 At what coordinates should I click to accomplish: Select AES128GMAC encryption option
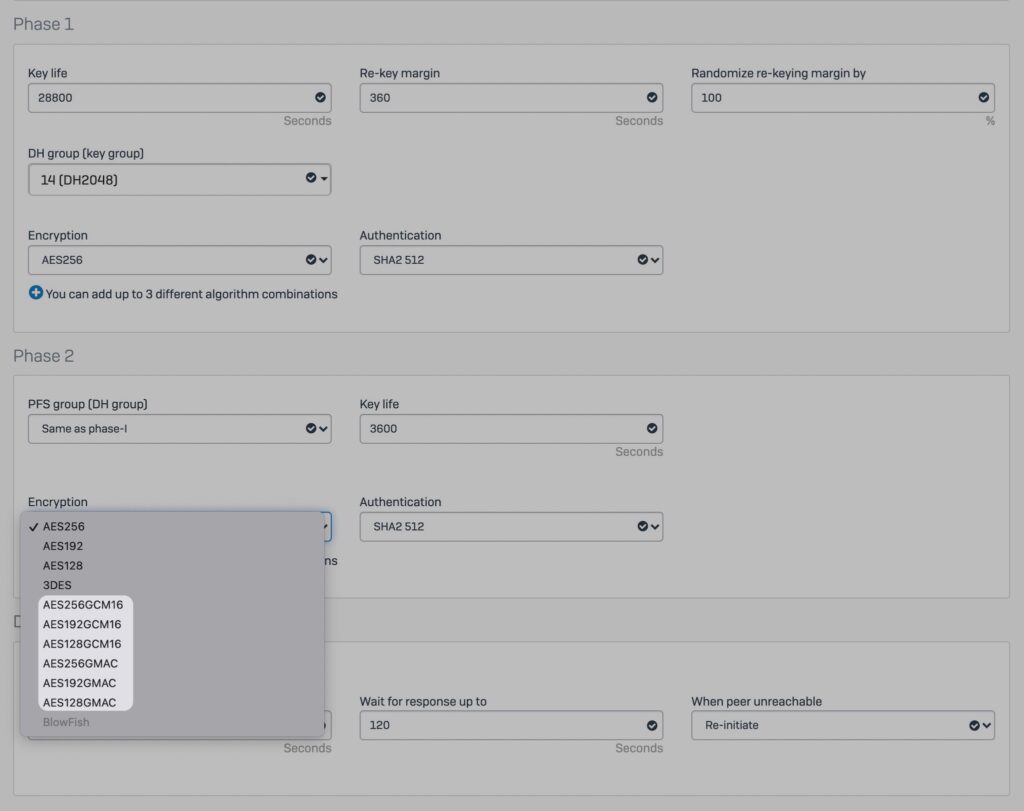(x=172, y=703)
